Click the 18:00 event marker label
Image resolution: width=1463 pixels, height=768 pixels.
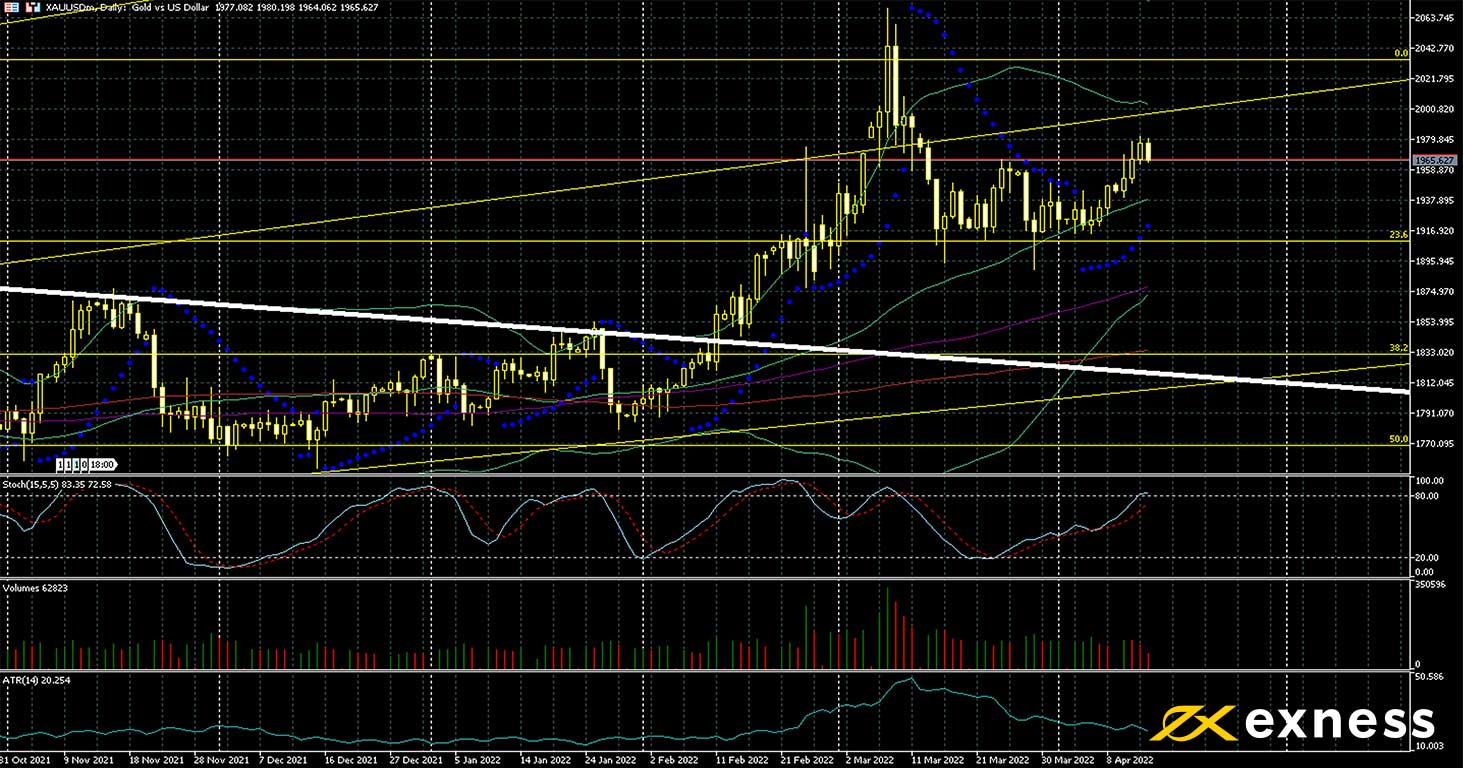coord(103,465)
